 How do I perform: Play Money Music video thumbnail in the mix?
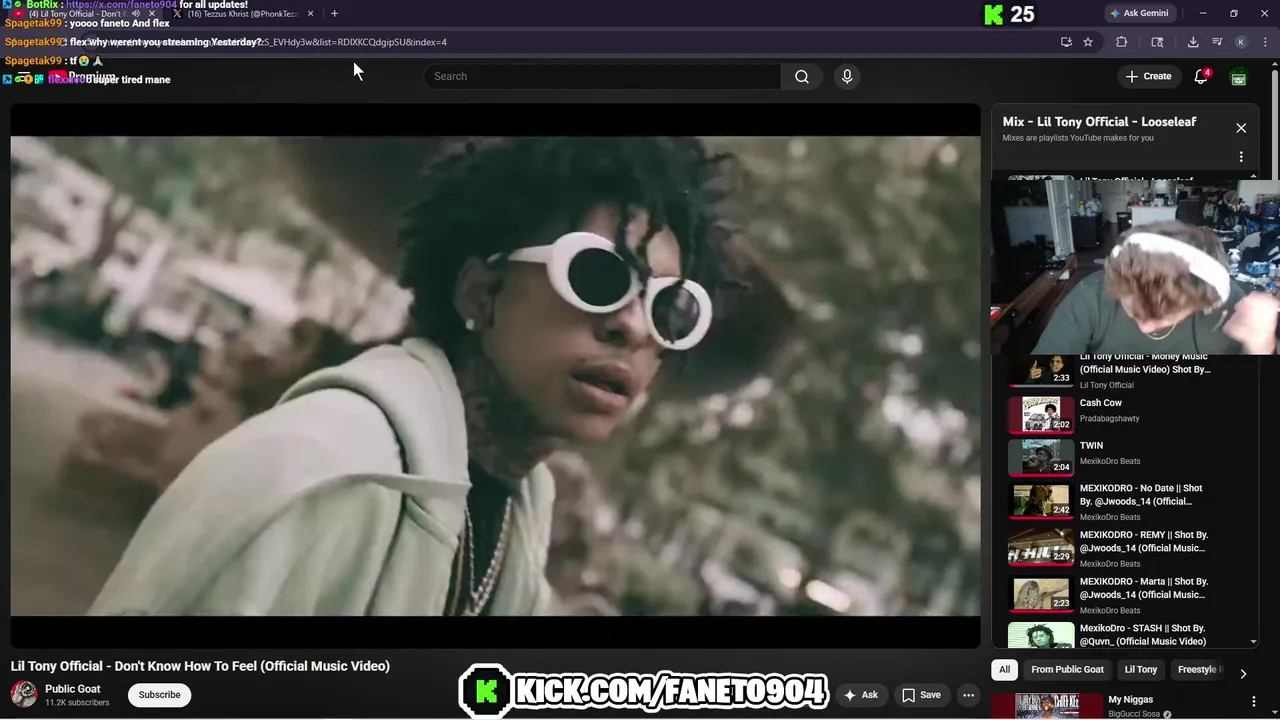coord(1041,370)
